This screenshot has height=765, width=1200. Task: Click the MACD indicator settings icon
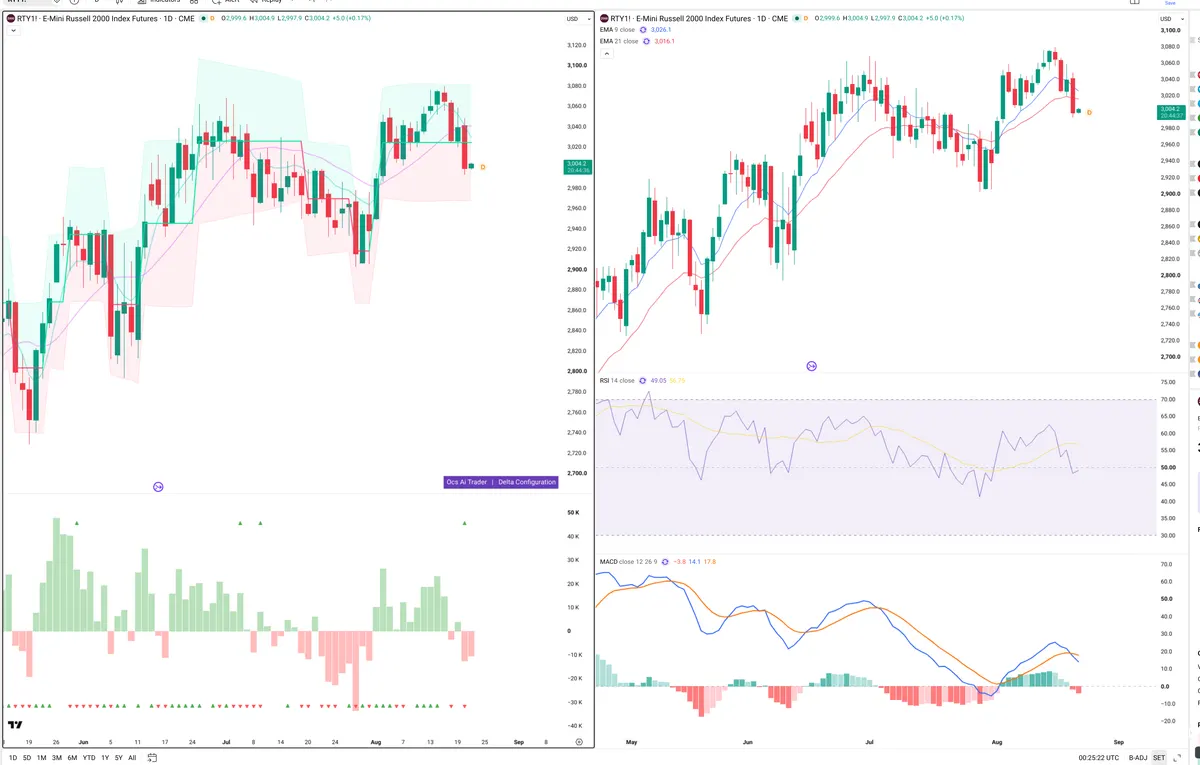point(666,561)
